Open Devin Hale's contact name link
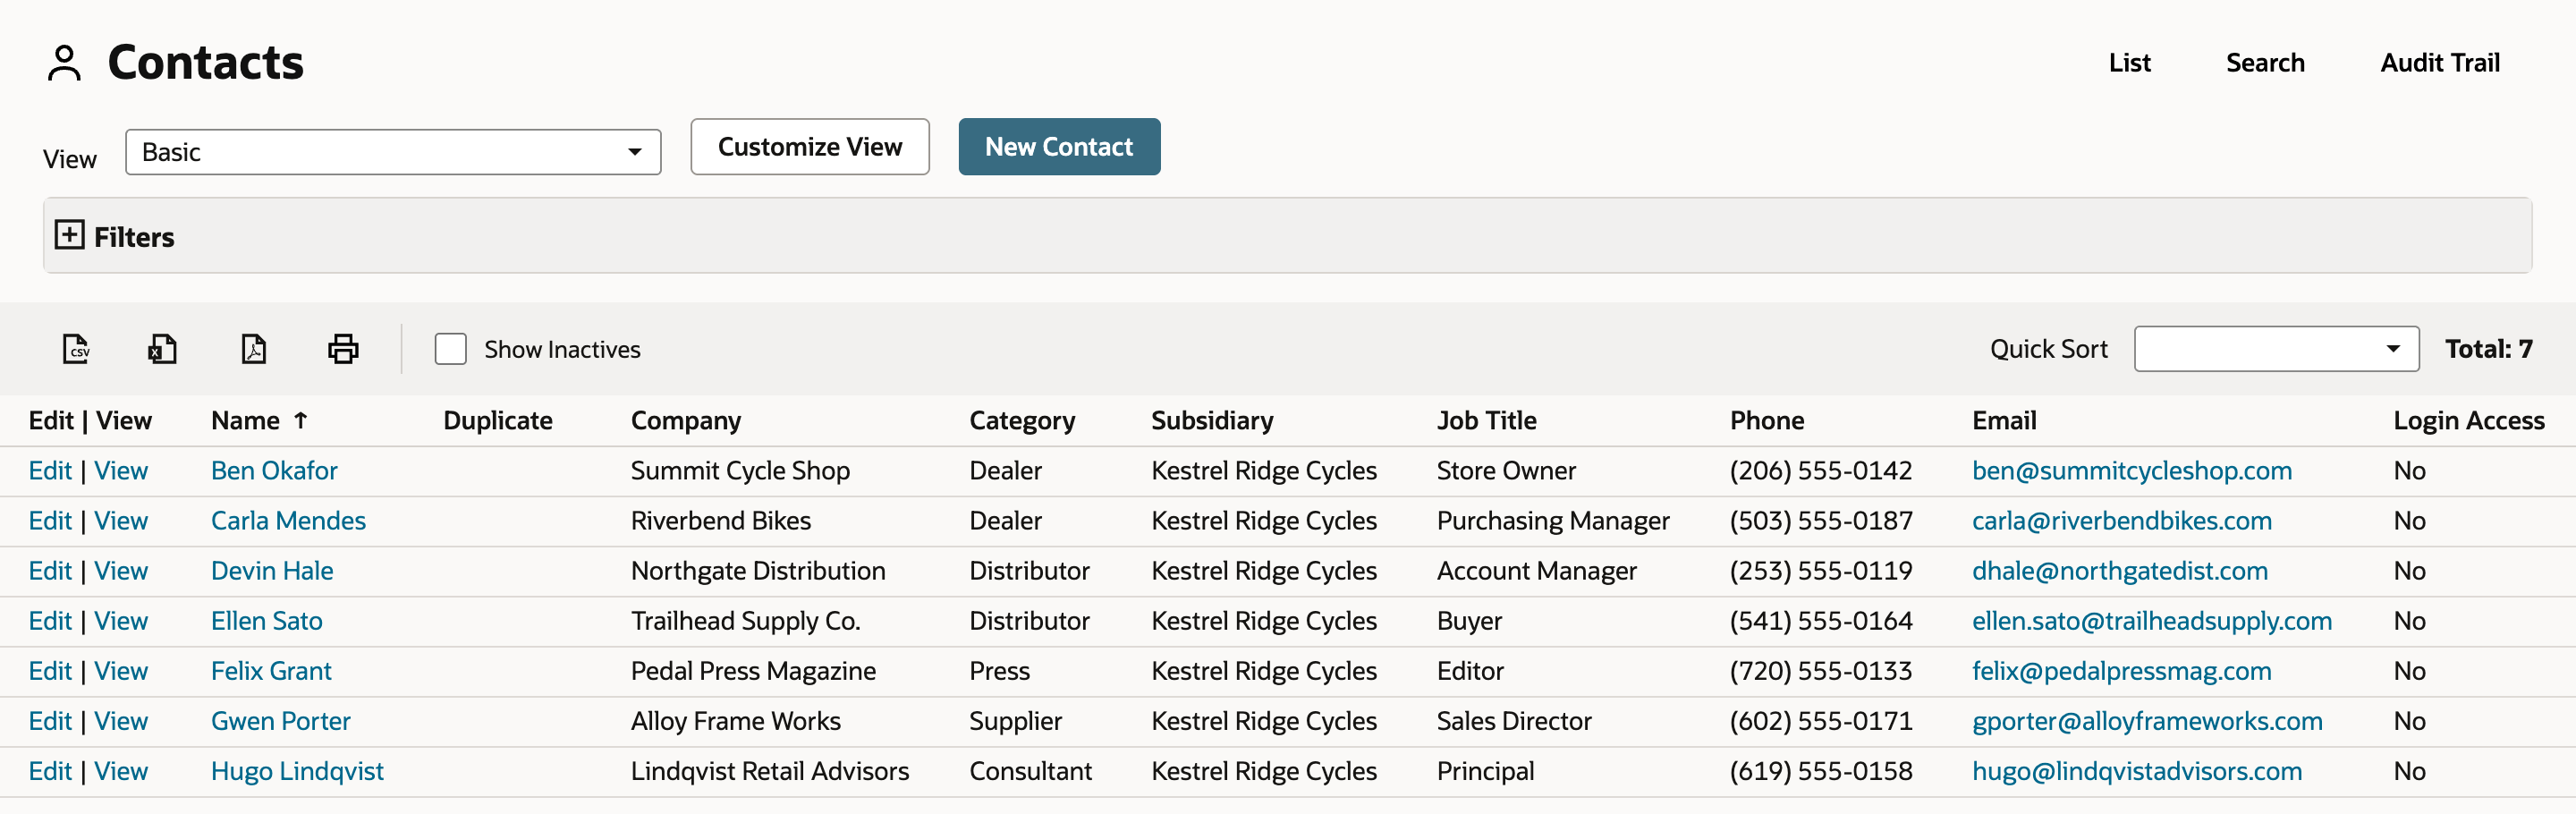The height and width of the screenshot is (814, 2576). coord(272,571)
